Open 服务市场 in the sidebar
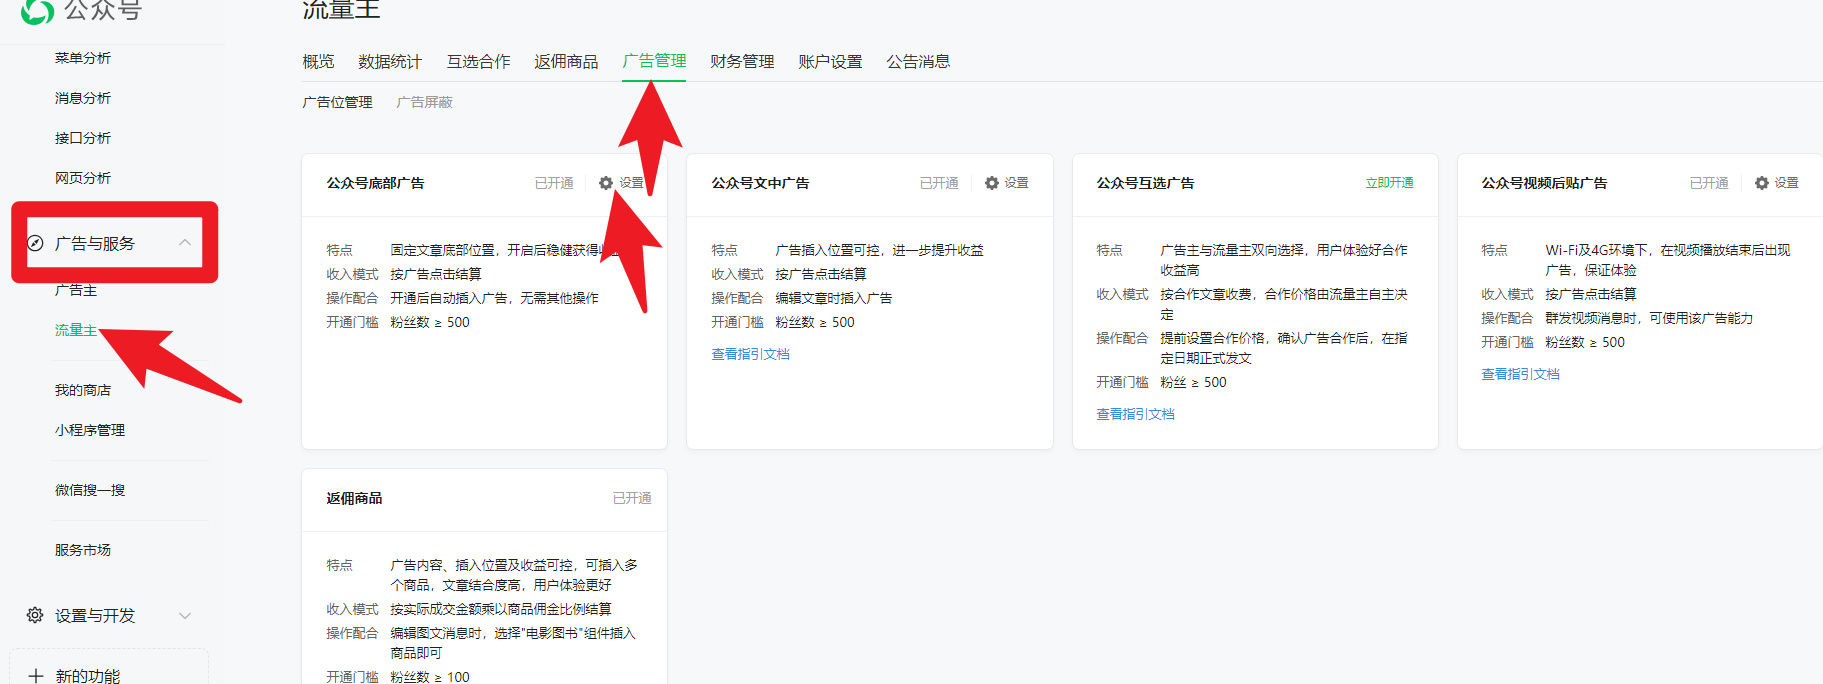 83,550
